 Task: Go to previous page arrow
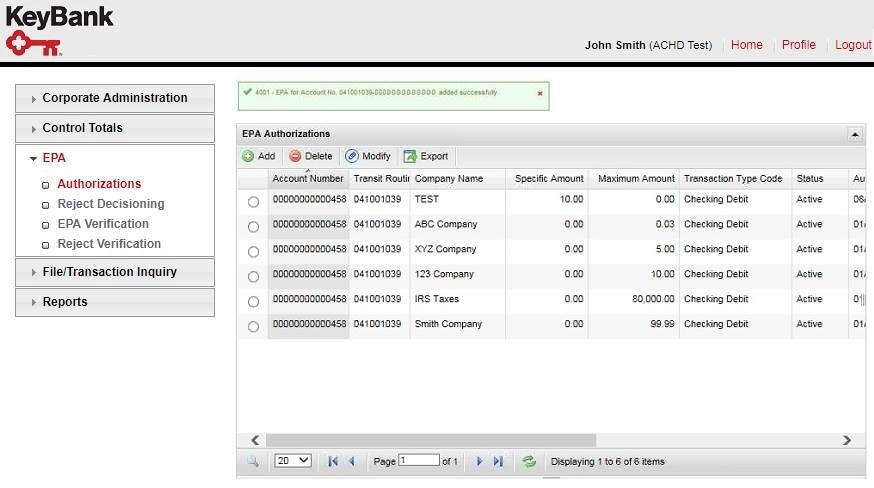352,461
